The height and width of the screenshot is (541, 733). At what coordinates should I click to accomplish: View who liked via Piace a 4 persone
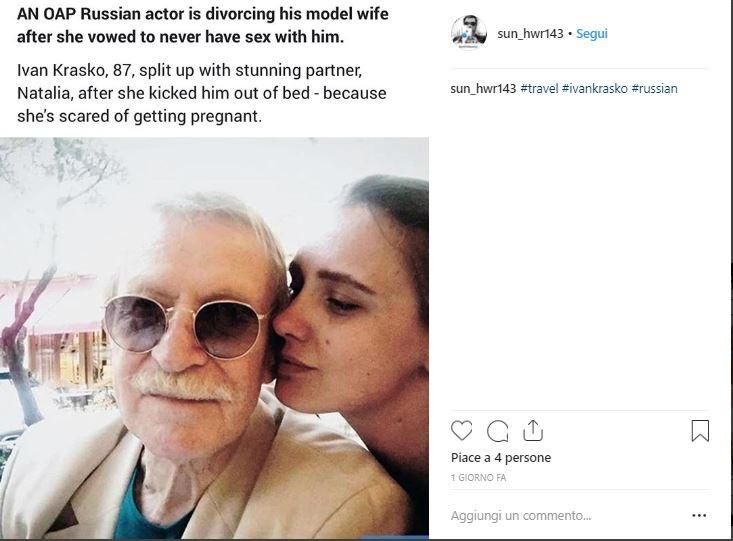(x=500, y=458)
